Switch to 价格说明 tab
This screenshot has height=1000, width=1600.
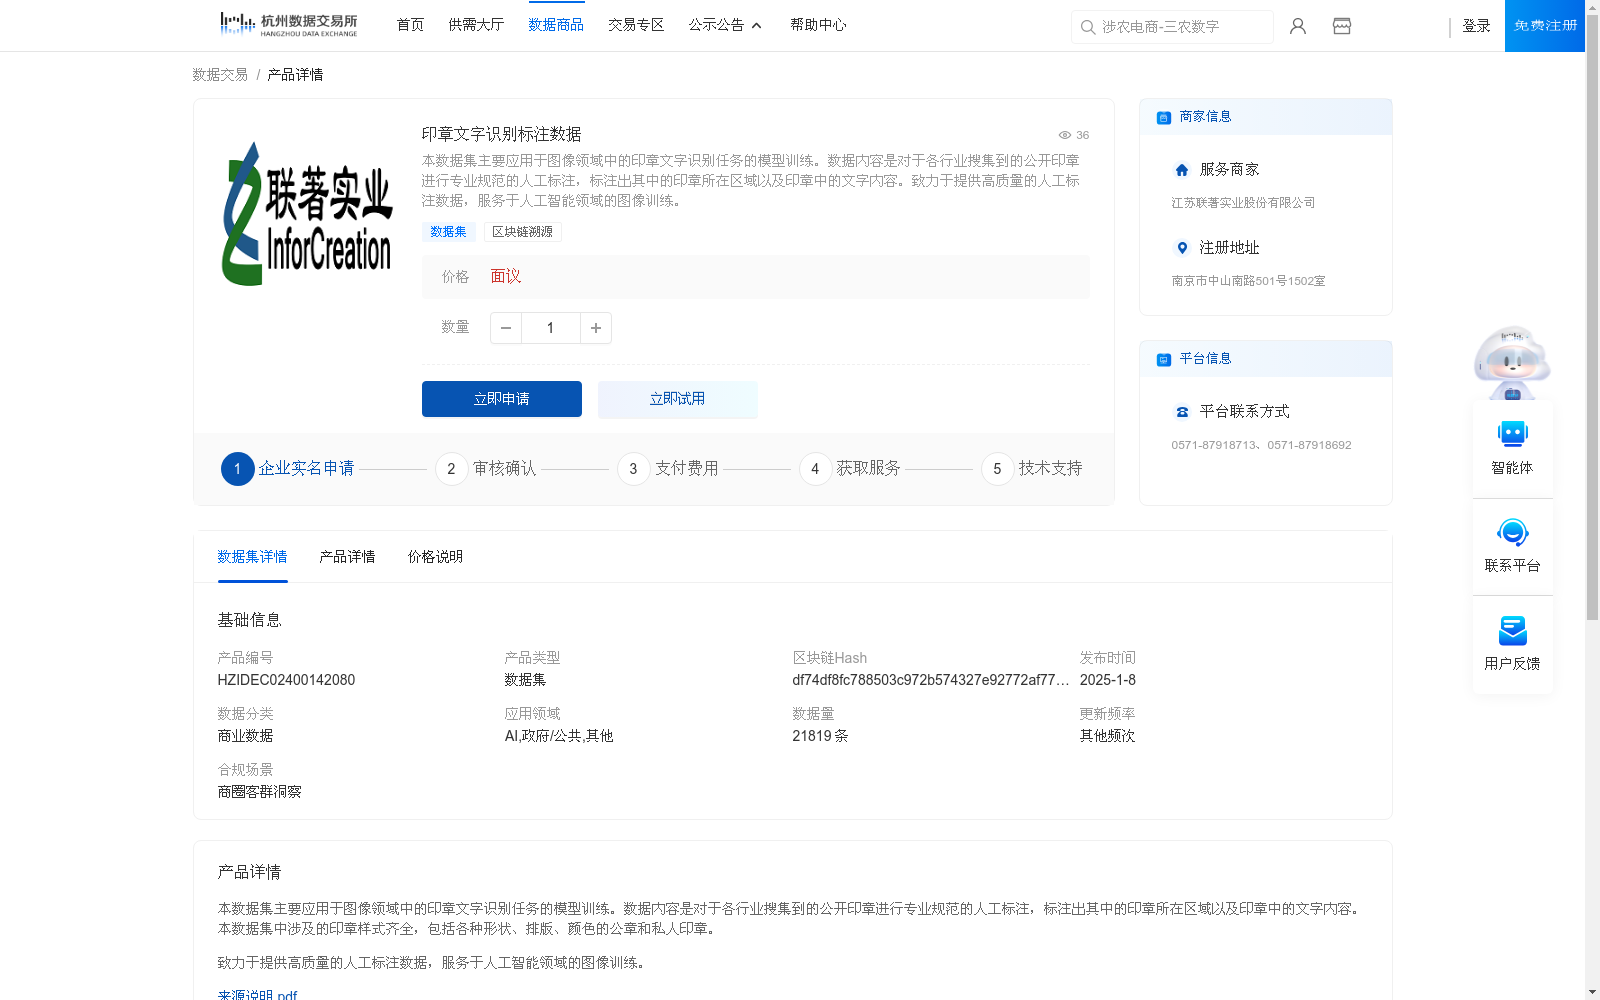pyautogui.click(x=435, y=557)
